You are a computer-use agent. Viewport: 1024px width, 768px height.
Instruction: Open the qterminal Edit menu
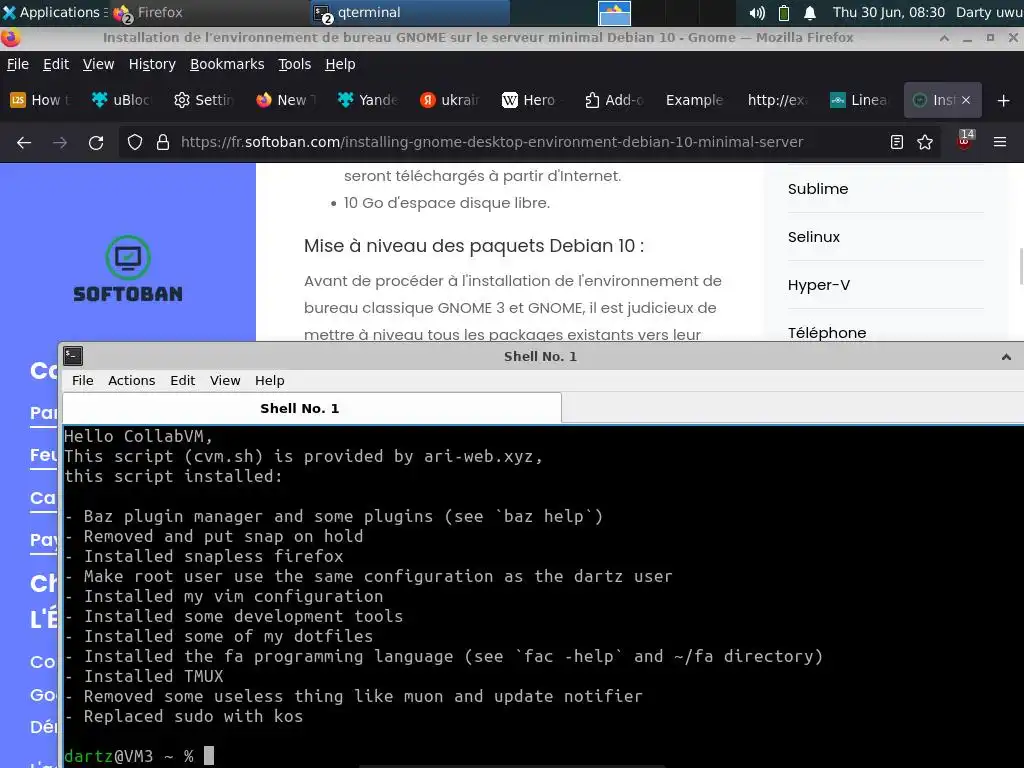[x=182, y=381]
